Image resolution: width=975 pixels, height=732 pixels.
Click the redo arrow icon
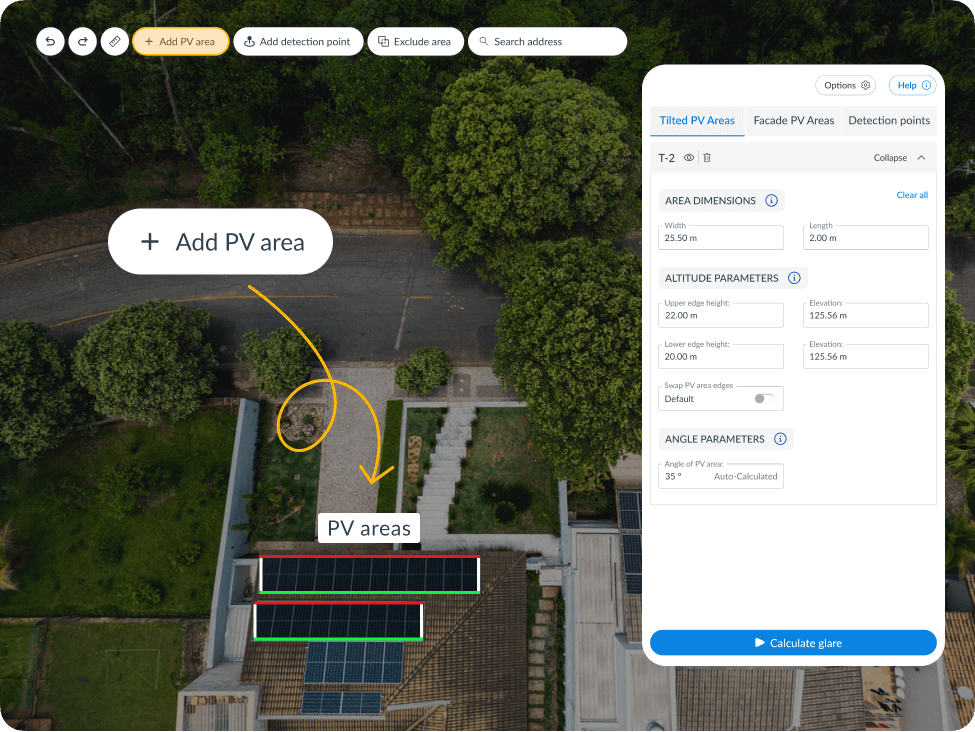point(82,42)
